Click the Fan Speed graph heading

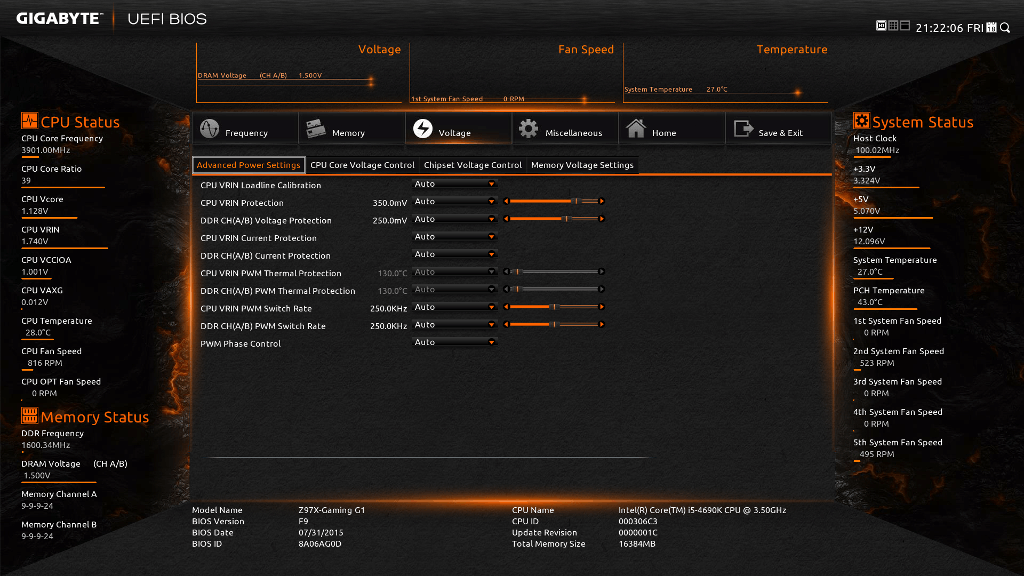tap(586, 49)
